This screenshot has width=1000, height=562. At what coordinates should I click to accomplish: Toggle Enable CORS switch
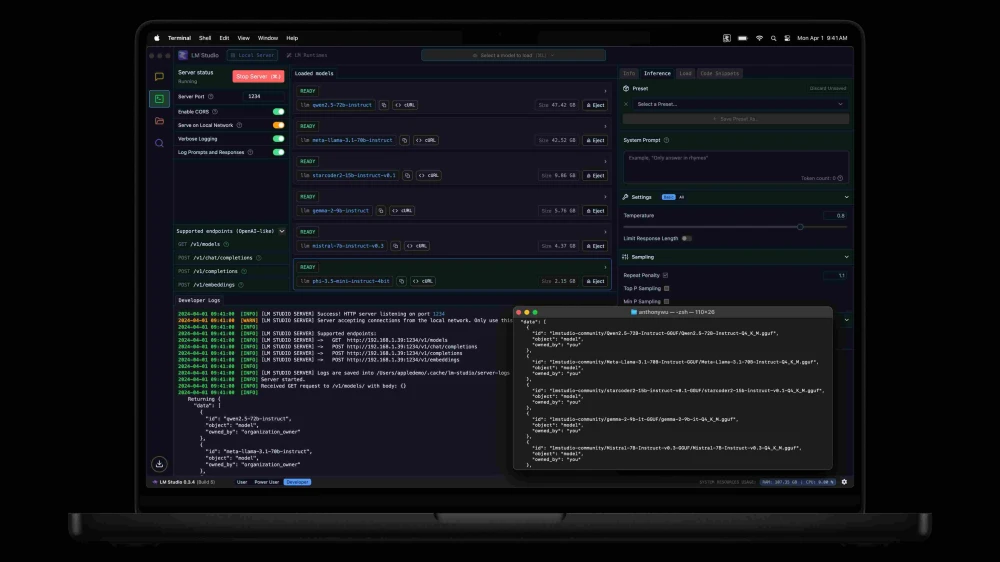tap(278, 112)
